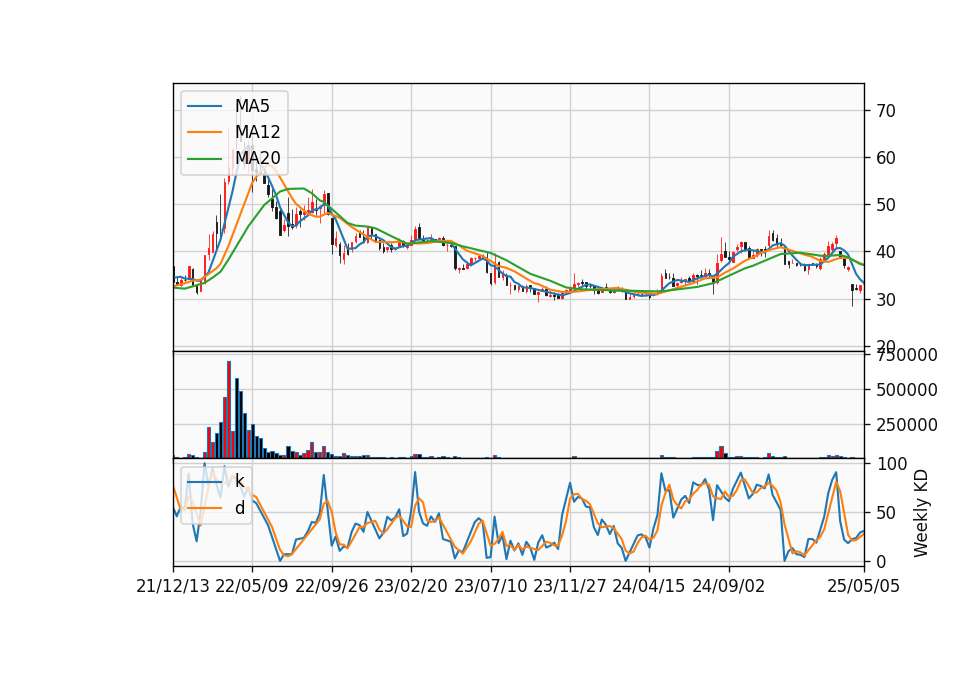Click the orange MA12 legend line sample
This screenshot has height=690, width=960.
(x=204, y=132)
